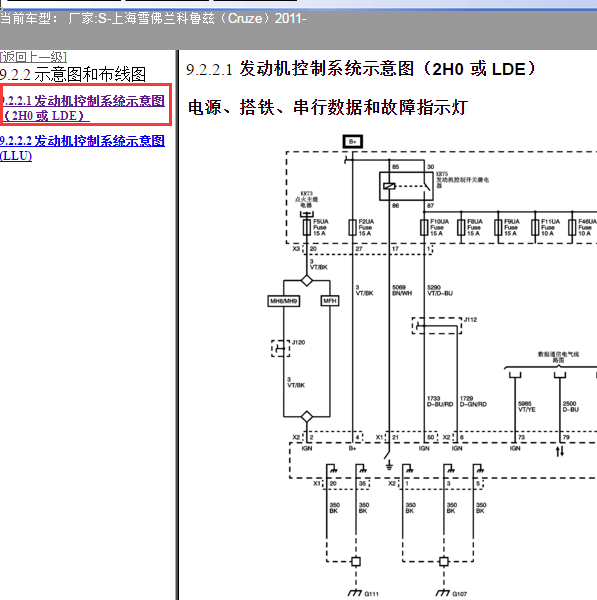This screenshot has height=600, width=597.
Task: Click the relay coil symbol in KR75
Action: [389, 186]
